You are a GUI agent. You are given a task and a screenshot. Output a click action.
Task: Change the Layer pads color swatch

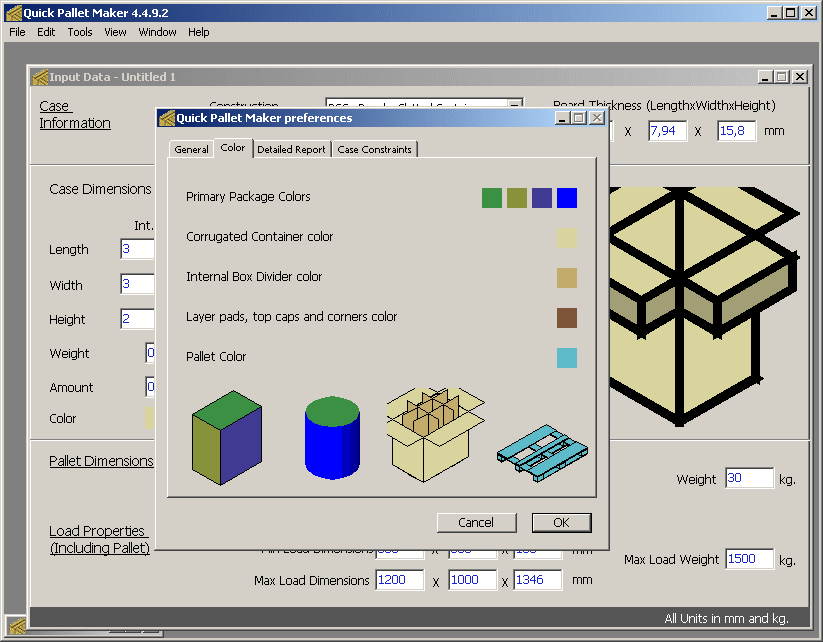[x=567, y=318]
